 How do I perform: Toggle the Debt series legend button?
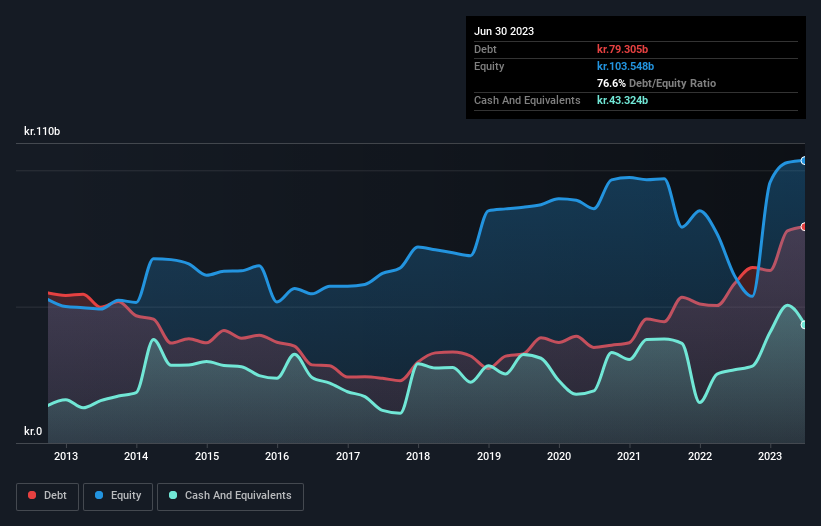(x=48, y=496)
